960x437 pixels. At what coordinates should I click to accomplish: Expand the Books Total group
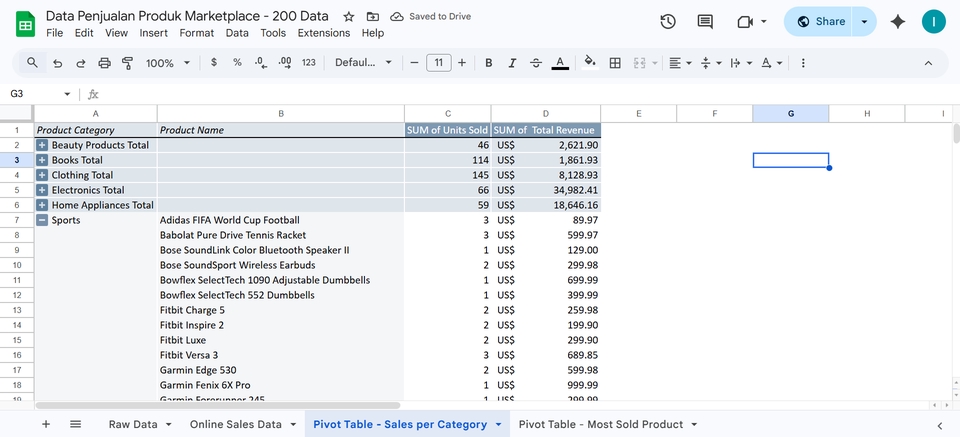pyautogui.click(x=42, y=160)
